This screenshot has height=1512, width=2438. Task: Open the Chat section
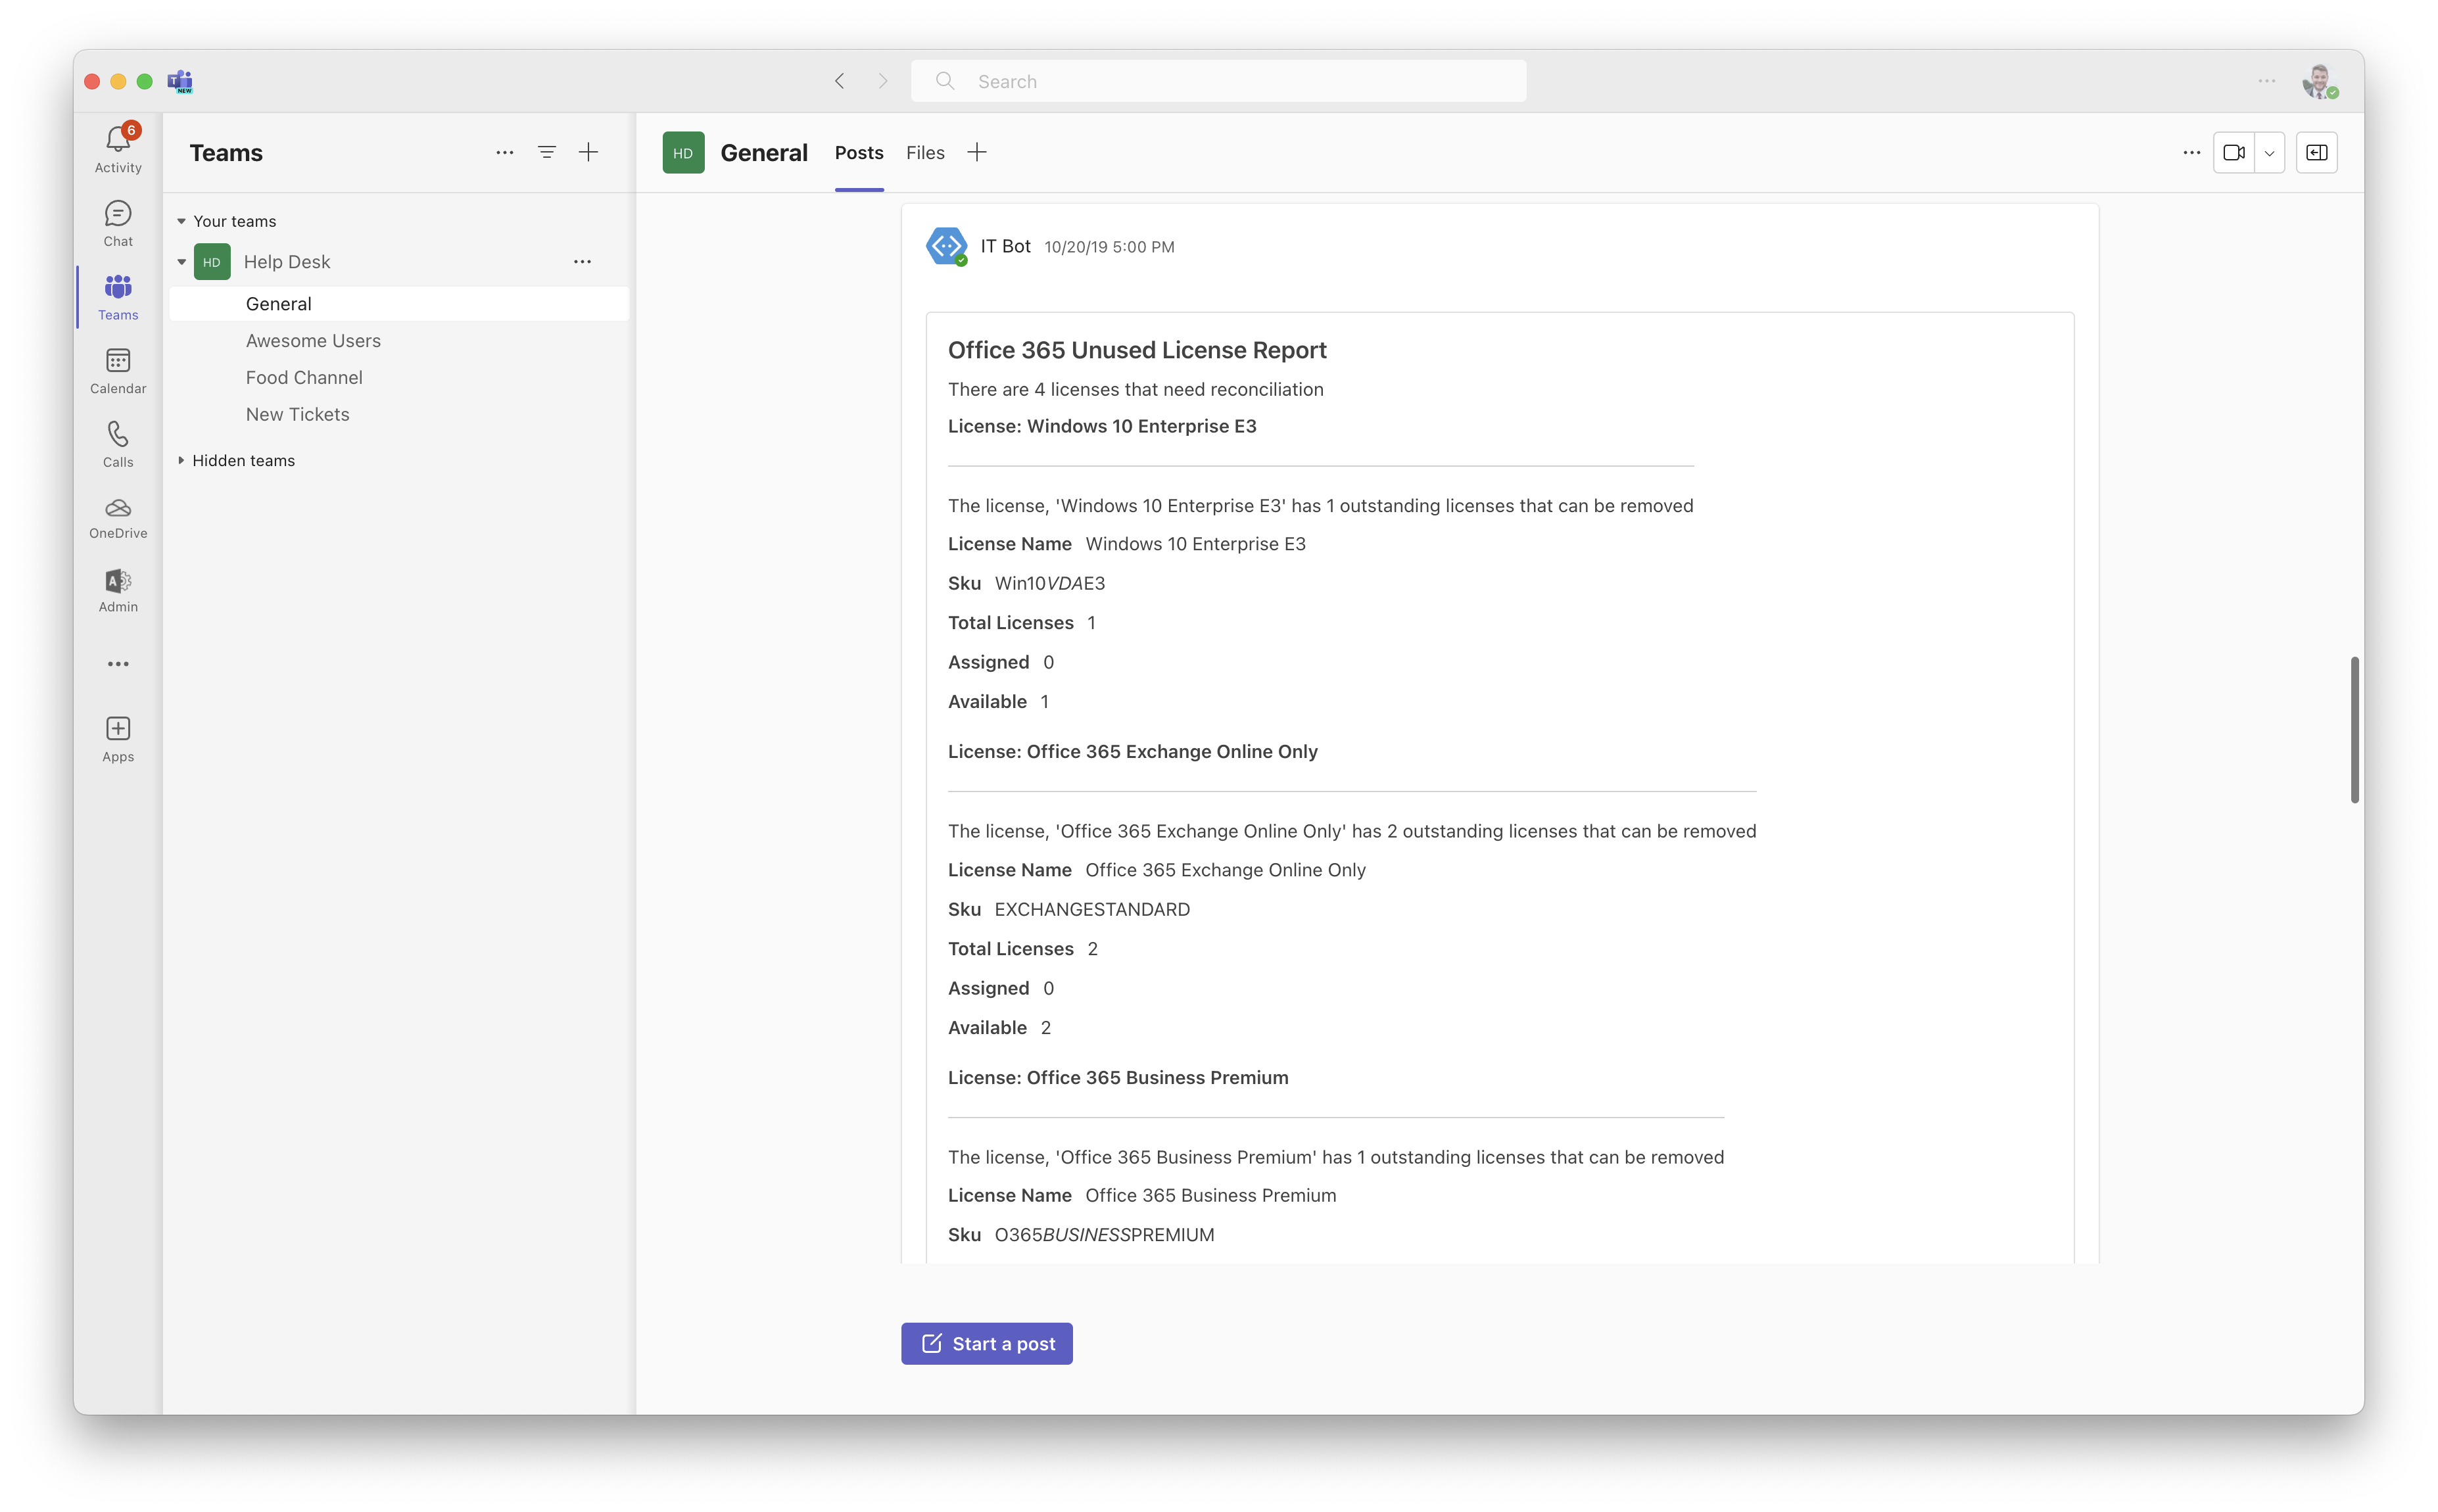pos(118,224)
